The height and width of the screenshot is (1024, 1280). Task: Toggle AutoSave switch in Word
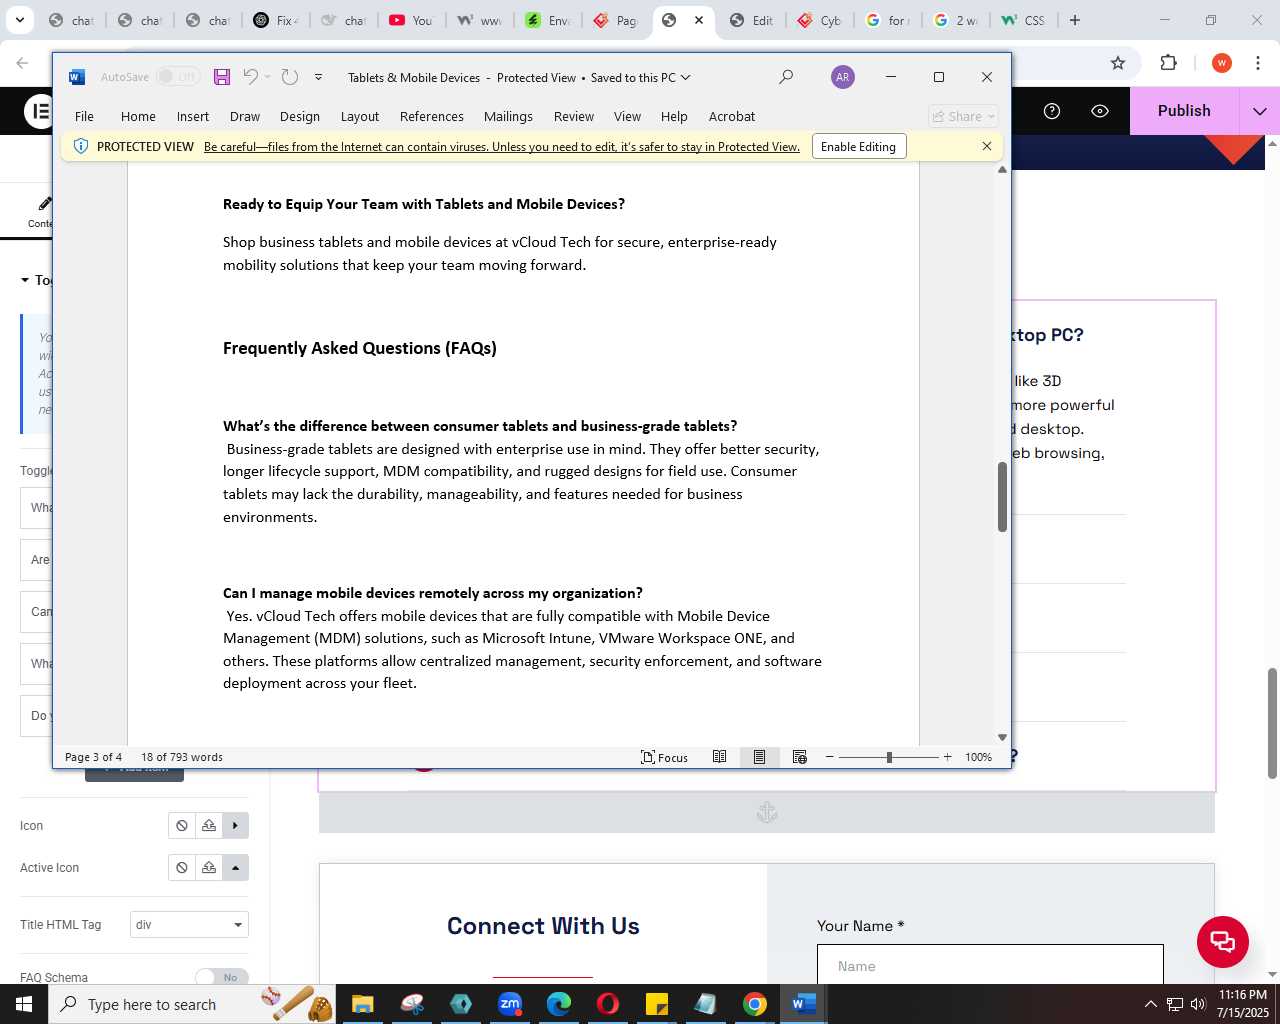pos(178,77)
